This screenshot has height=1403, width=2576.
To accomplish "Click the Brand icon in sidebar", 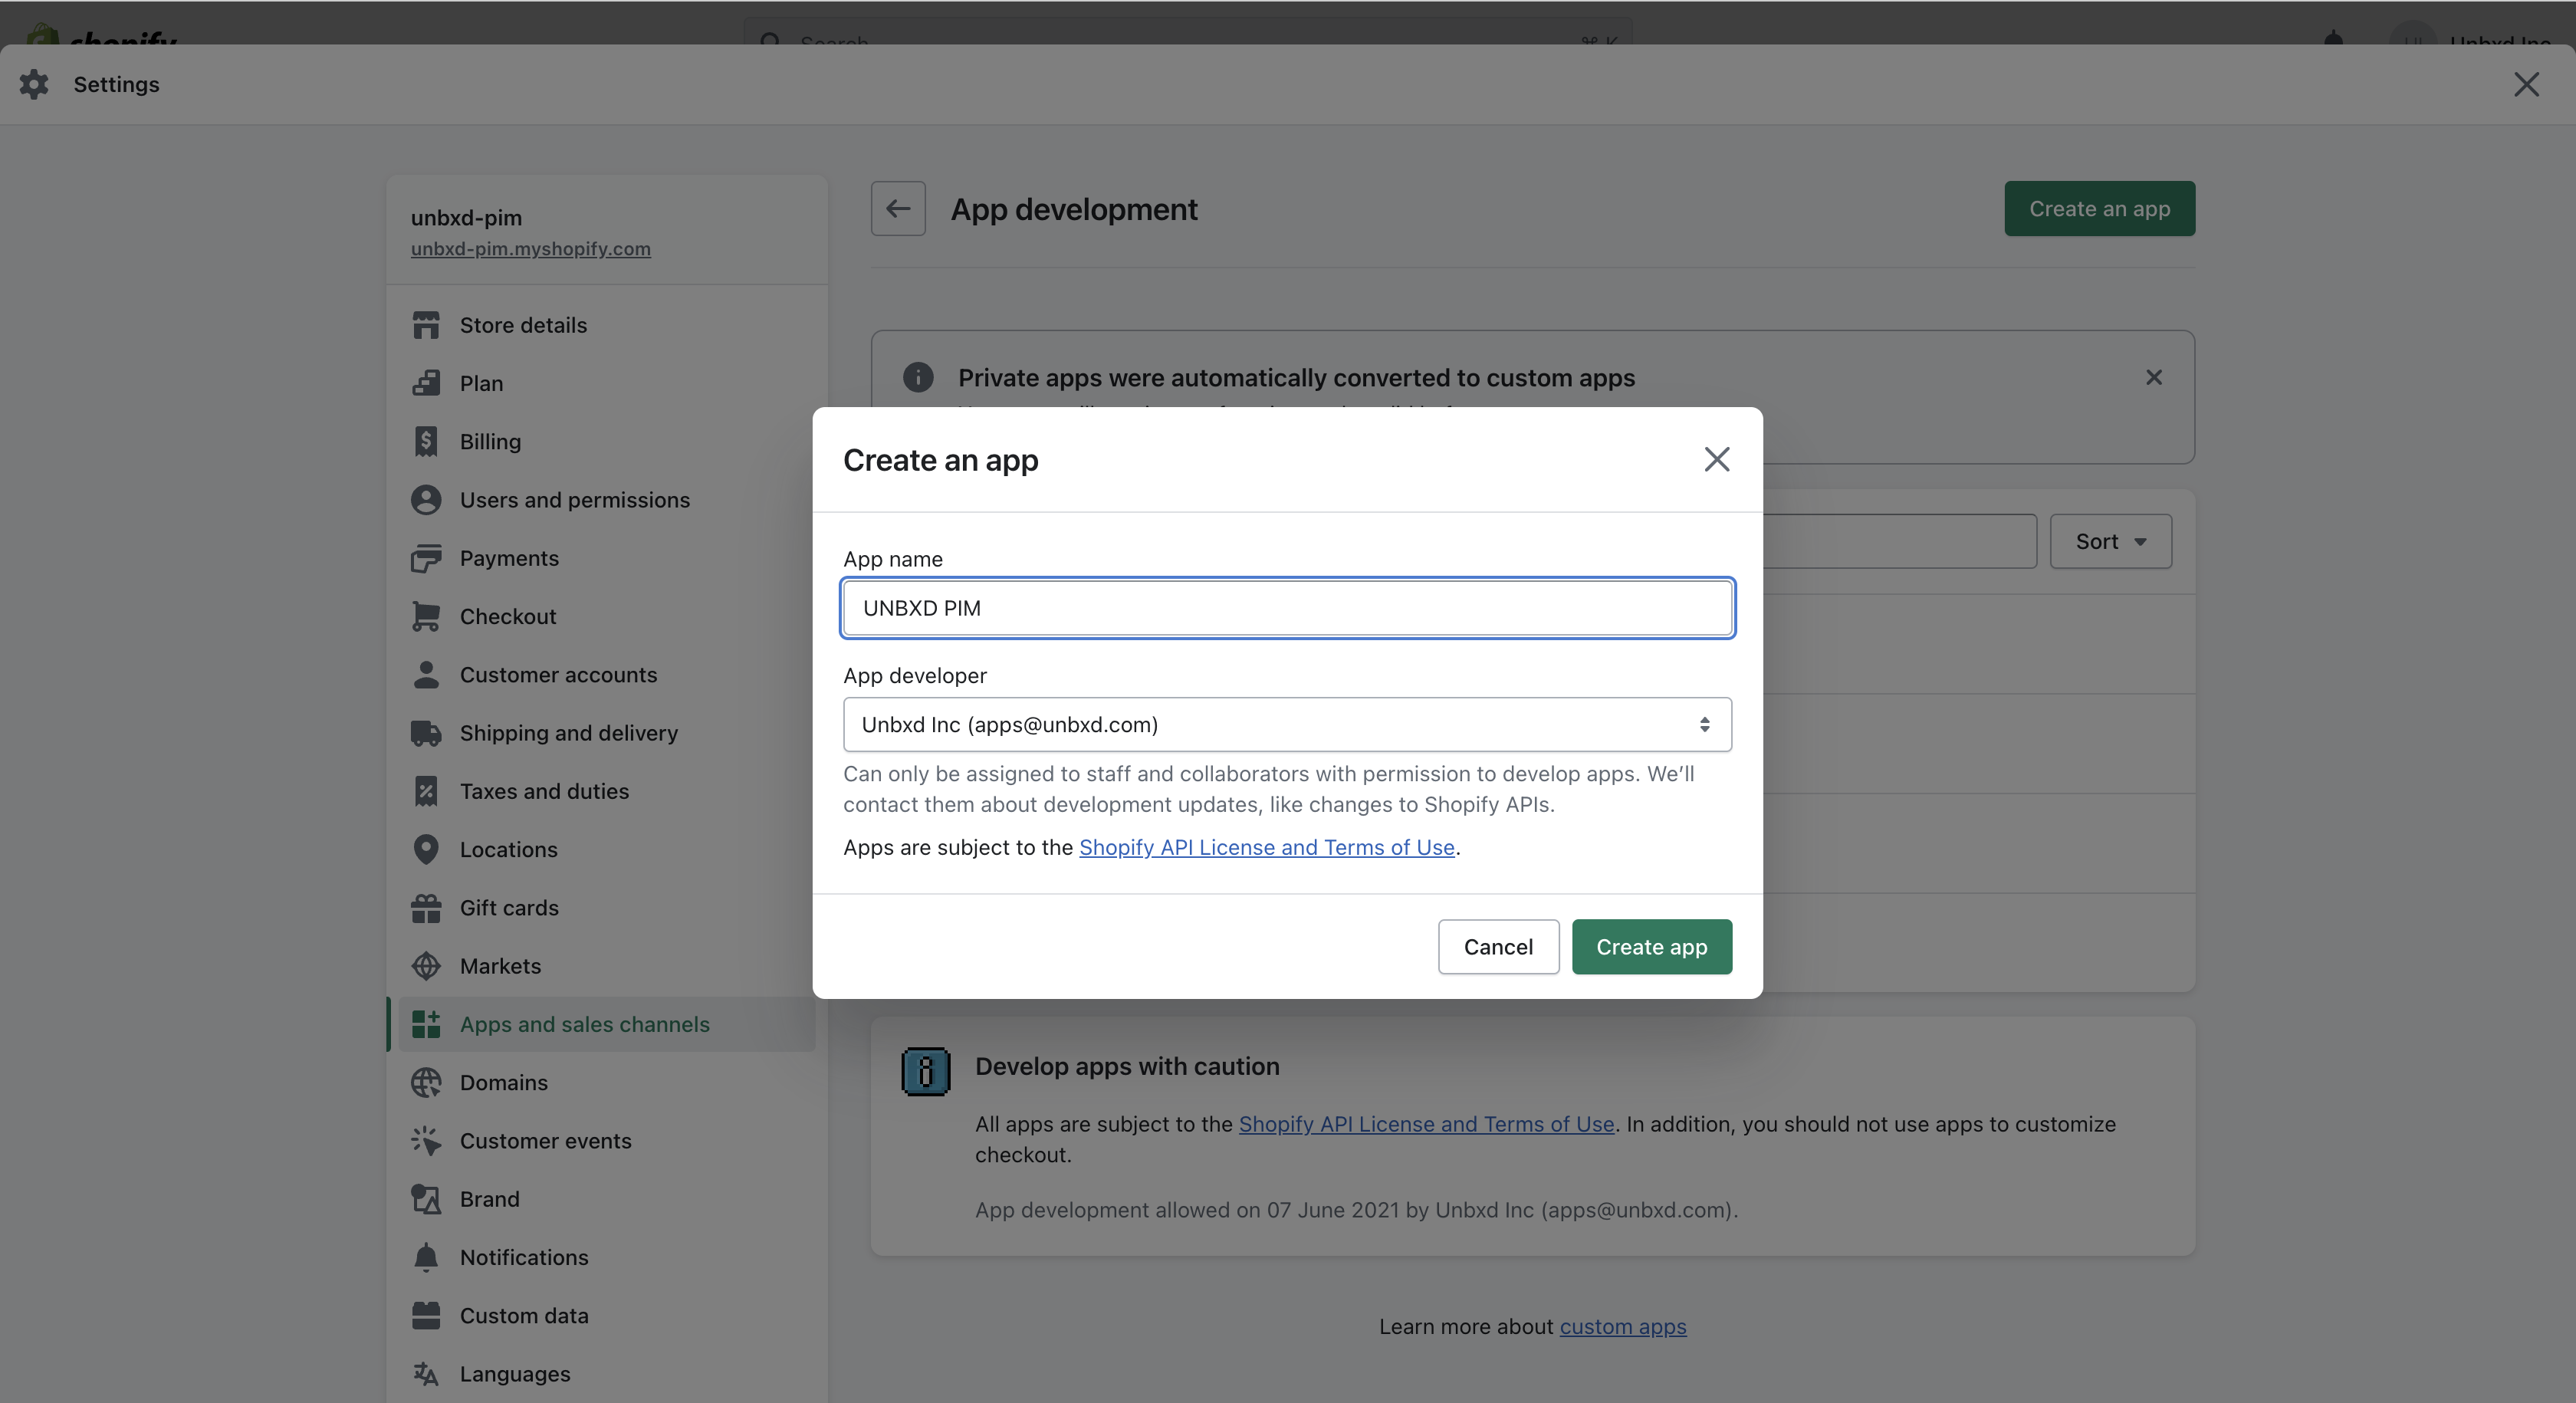I will (426, 1199).
